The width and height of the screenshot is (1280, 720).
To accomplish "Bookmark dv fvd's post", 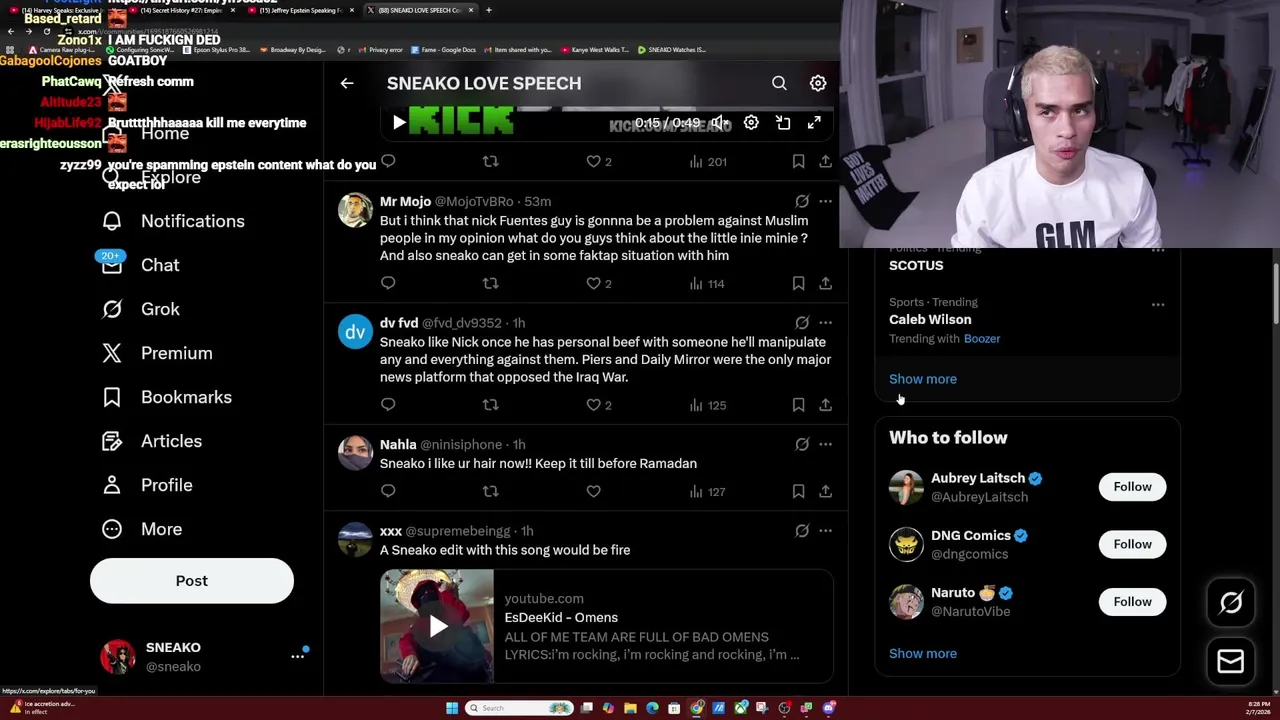I will point(798,405).
